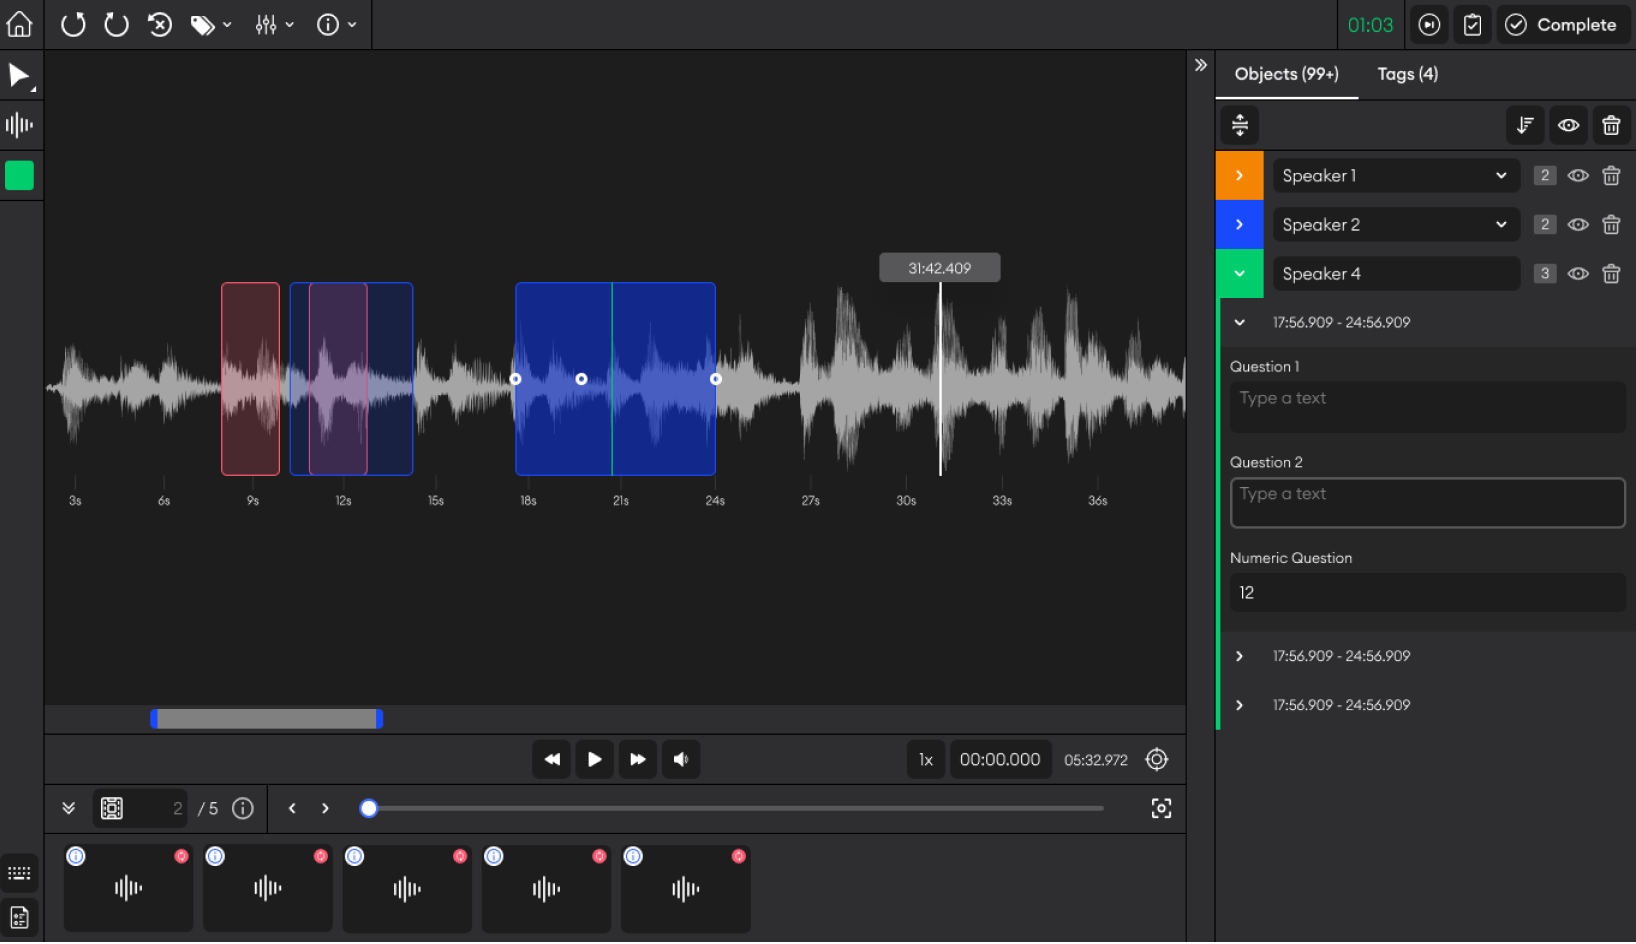
Task: Open the tags tool in the top toolbar
Action: pos(204,25)
